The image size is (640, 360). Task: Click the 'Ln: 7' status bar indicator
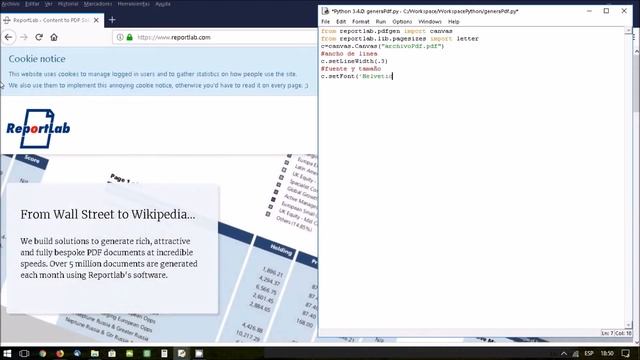[607, 333]
